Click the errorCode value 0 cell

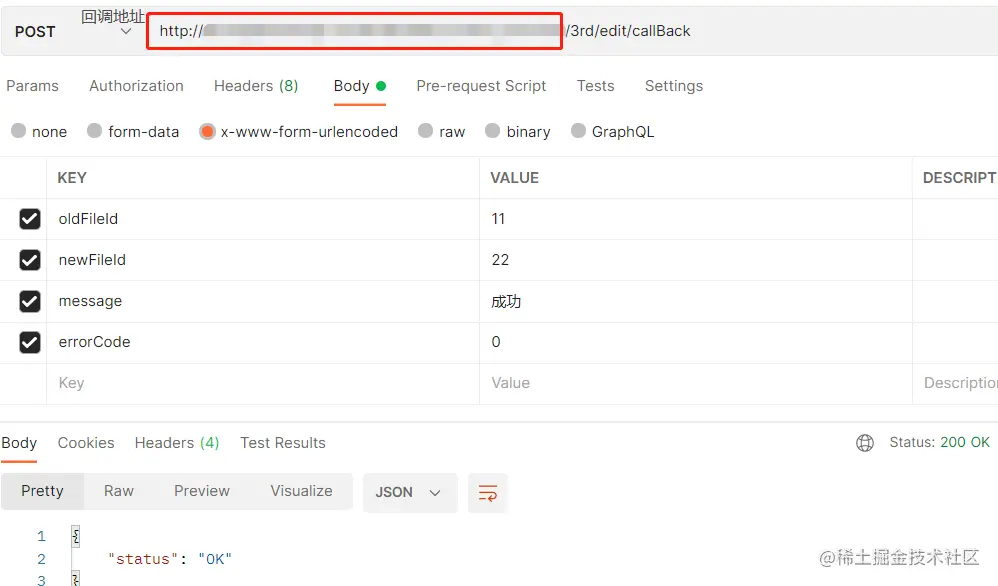click(696, 342)
